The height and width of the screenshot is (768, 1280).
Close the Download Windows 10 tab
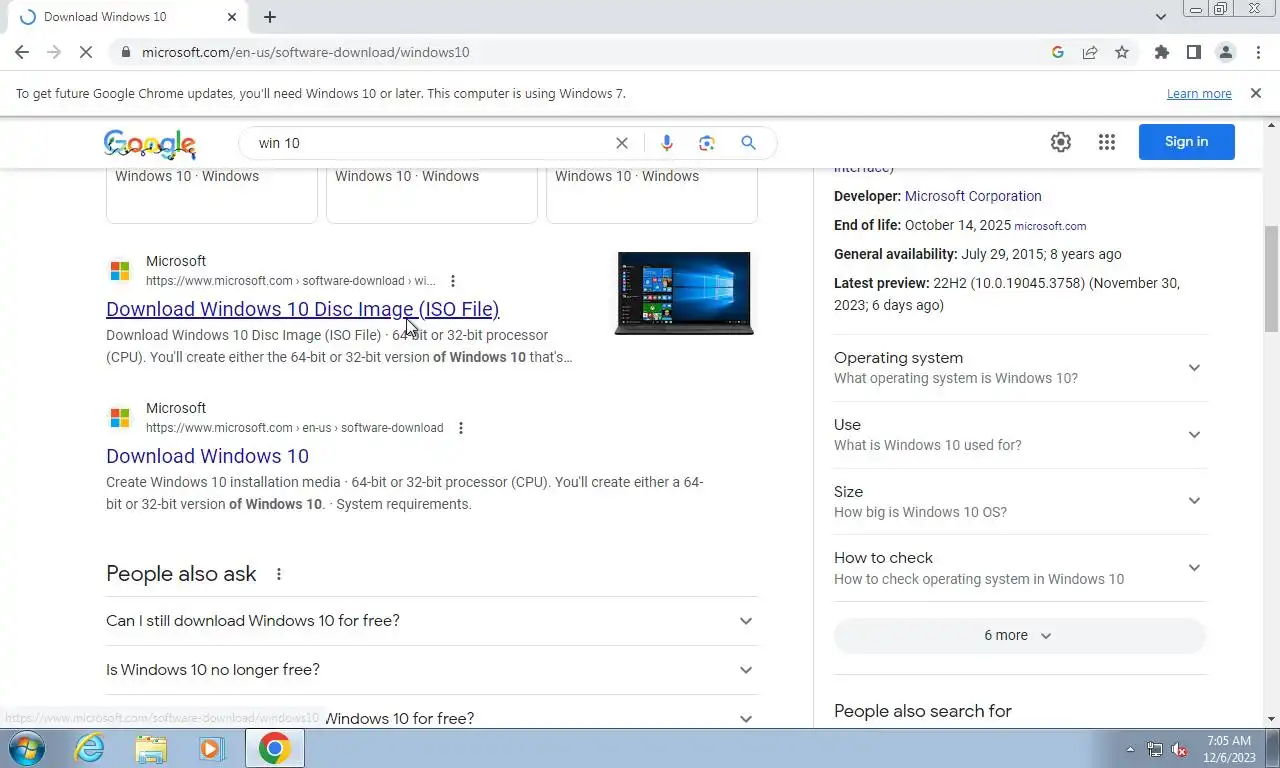[232, 17]
